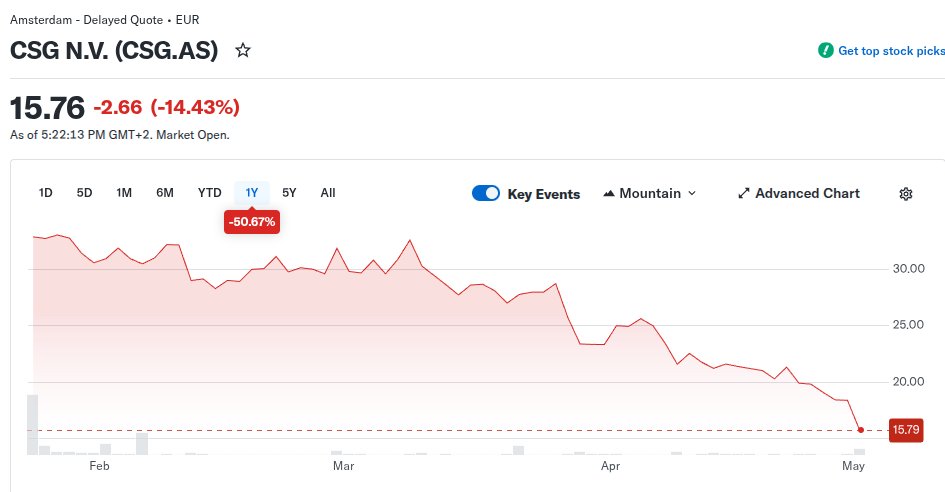Viewport: 945px width, 492px height.
Task: Click the green stock picks badge icon
Action: click(825, 51)
